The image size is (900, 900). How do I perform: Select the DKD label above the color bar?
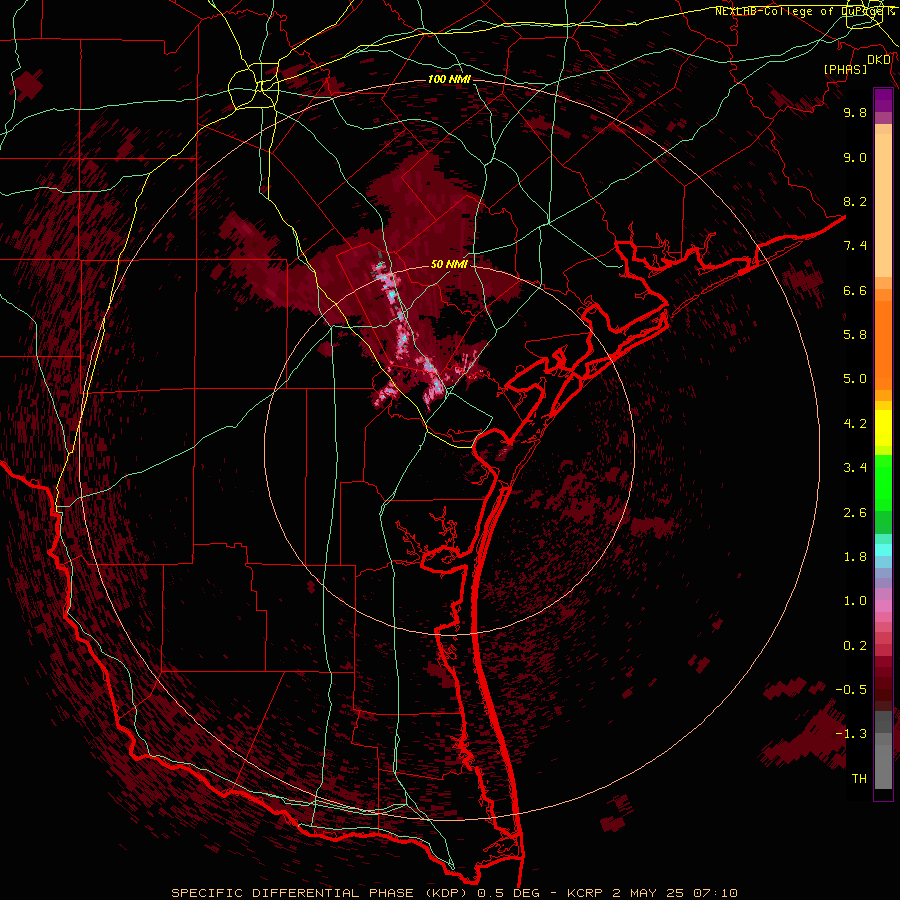click(879, 60)
